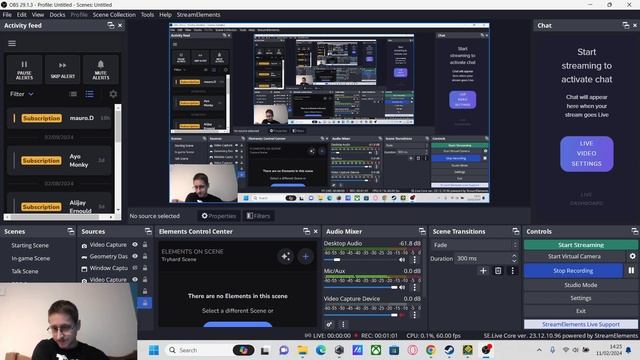
Task: Switch Activity feed to detailed list view
Action: (x=89, y=94)
